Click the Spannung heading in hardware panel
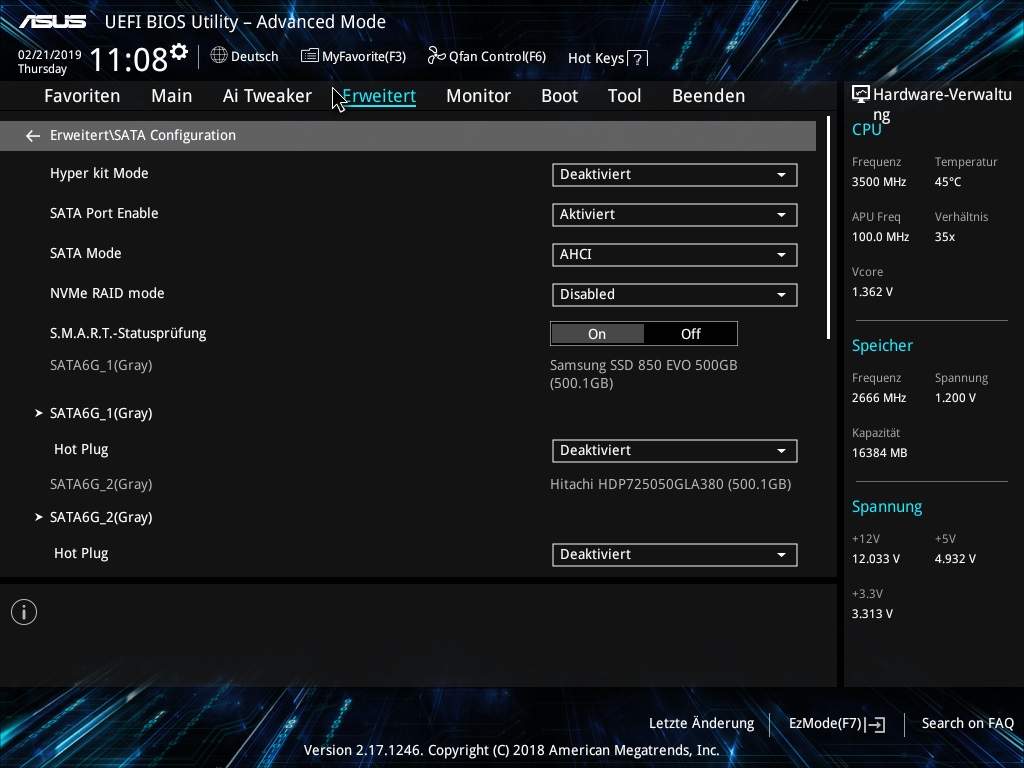Screen dimensions: 1024x768 [x=887, y=507]
